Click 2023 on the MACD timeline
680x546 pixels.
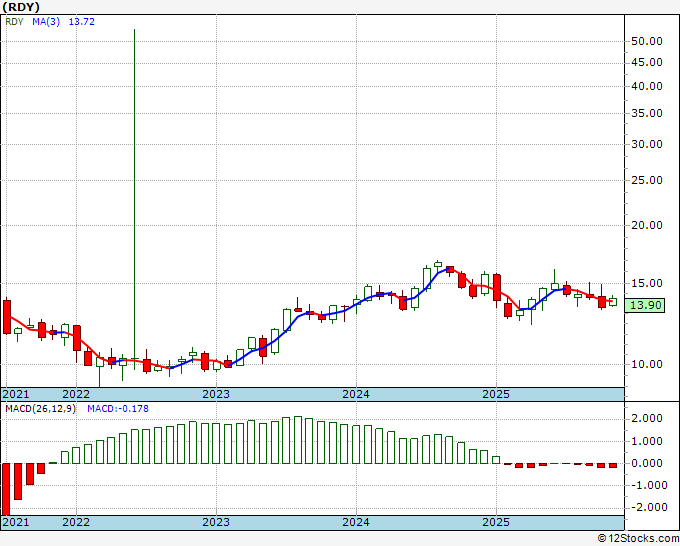click(216, 522)
